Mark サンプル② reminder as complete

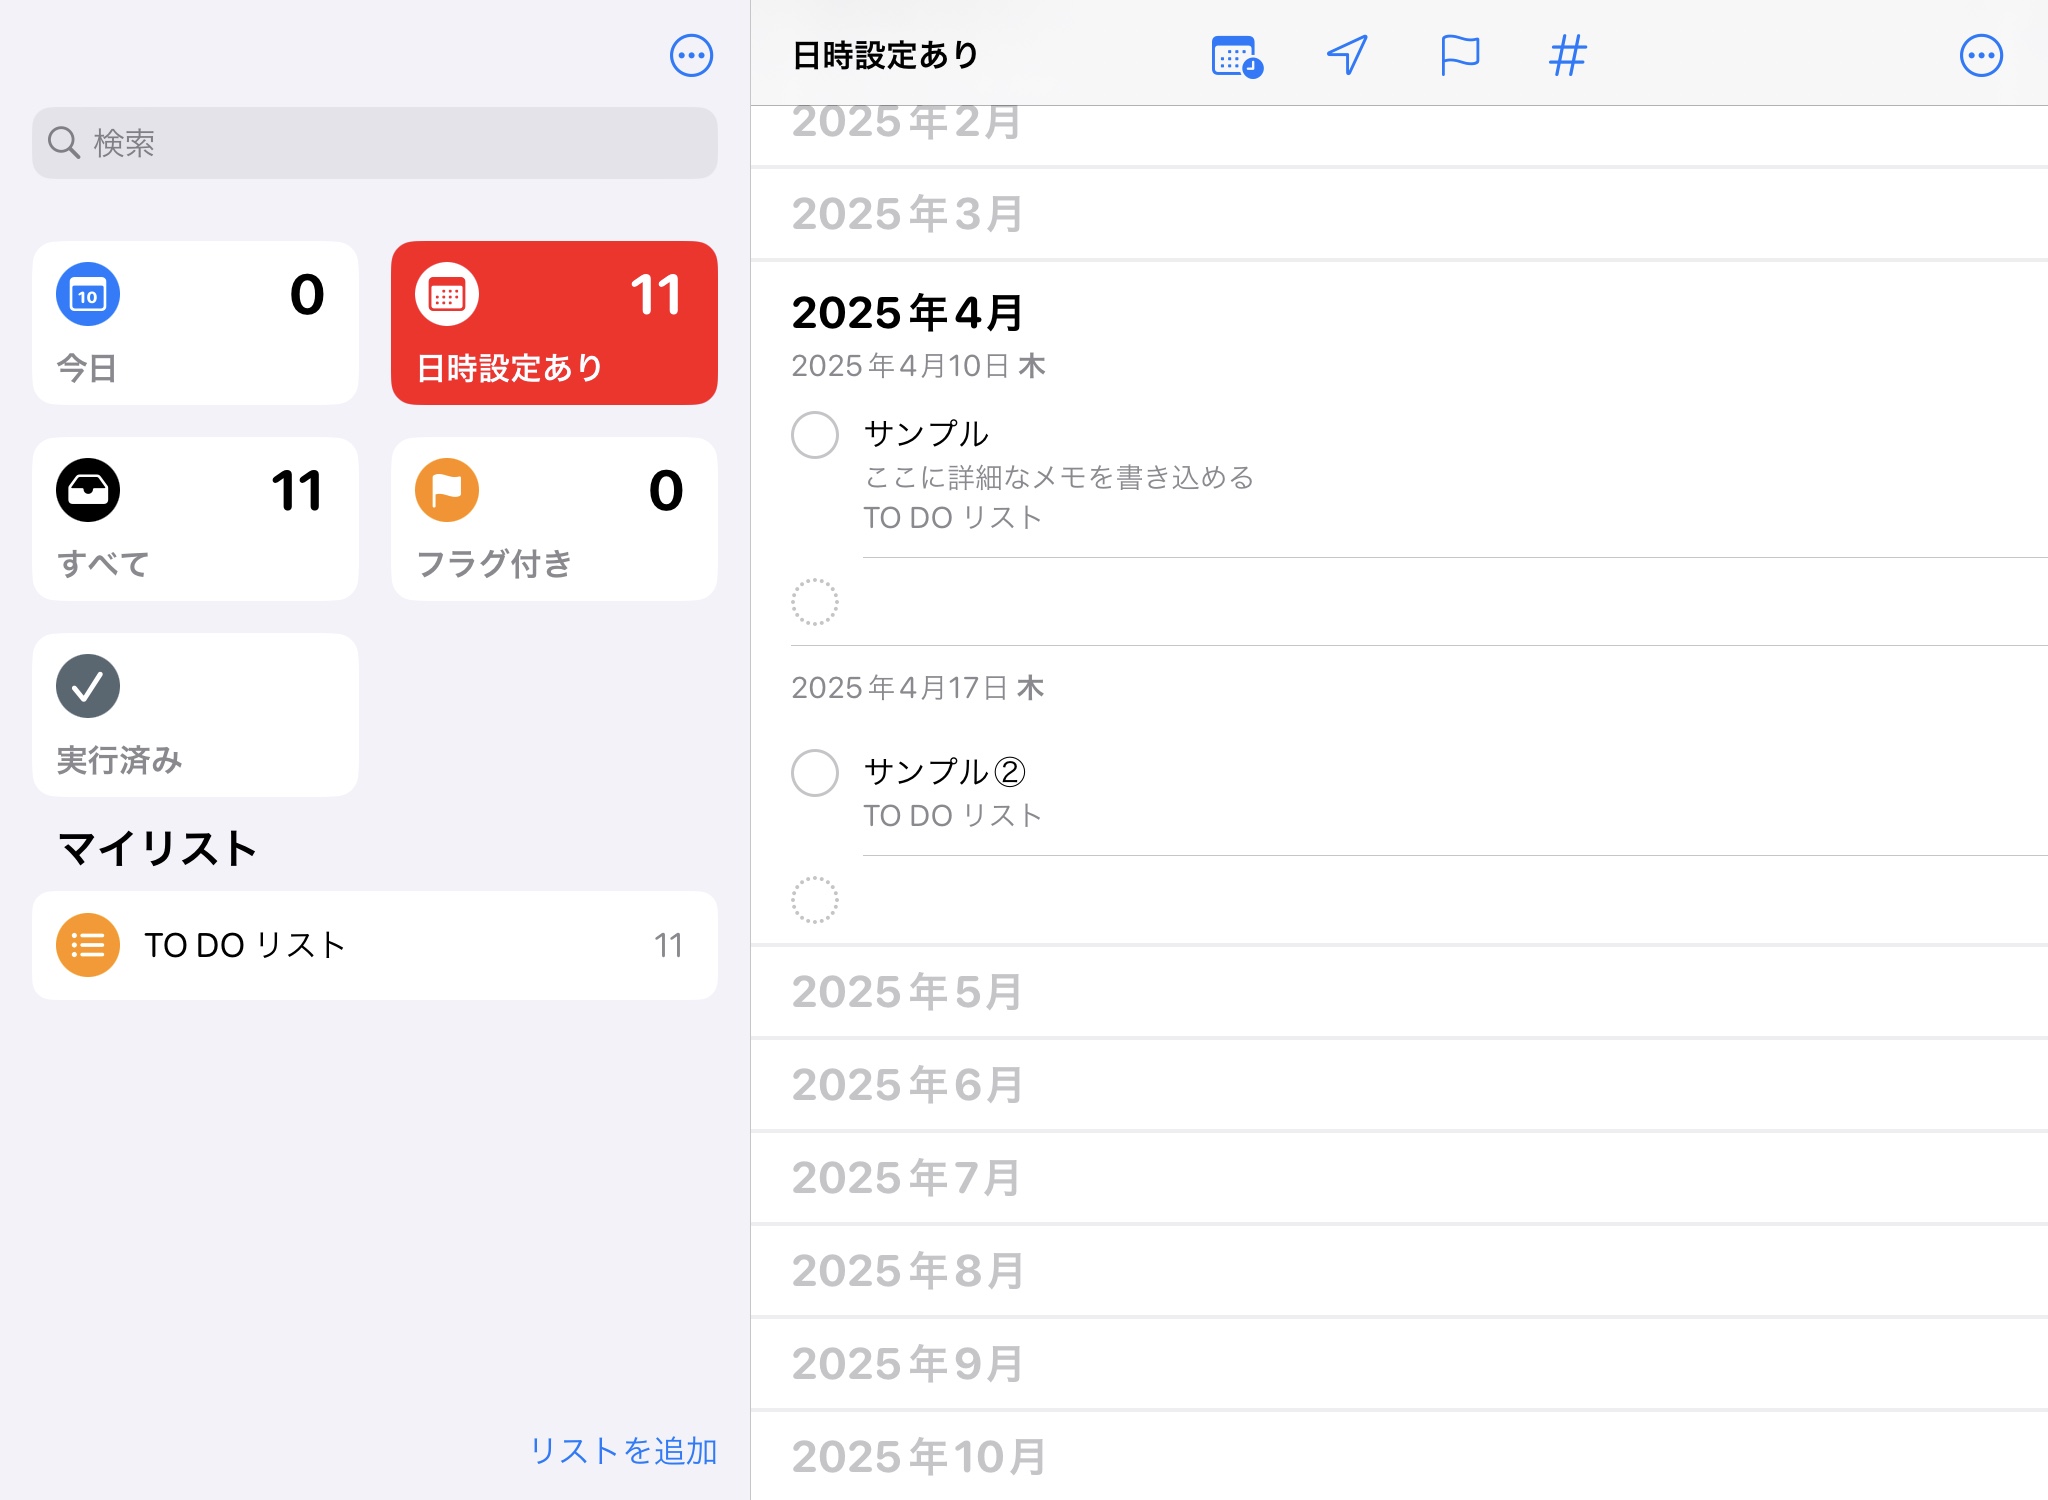[x=815, y=773]
